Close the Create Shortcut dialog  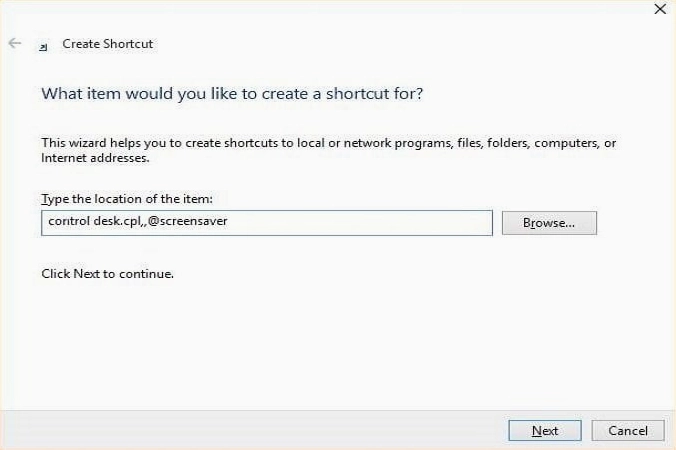(659, 9)
